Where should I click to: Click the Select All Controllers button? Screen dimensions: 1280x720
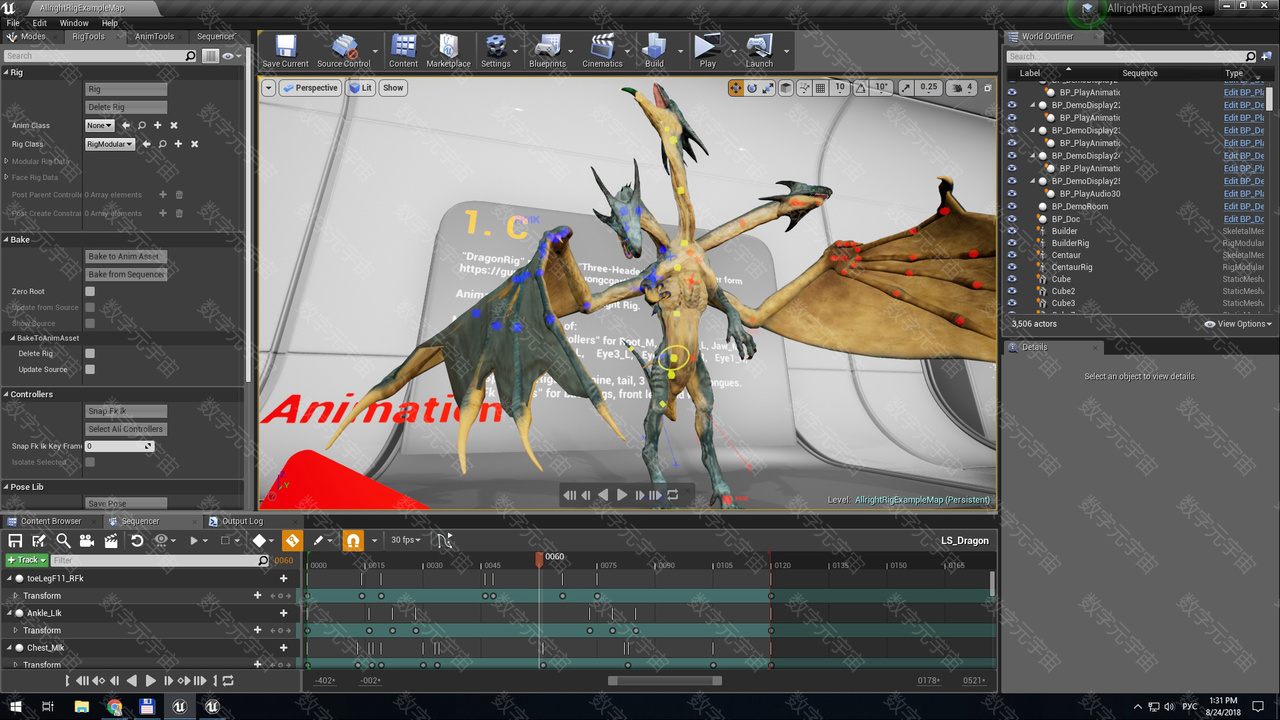(126, 429)
